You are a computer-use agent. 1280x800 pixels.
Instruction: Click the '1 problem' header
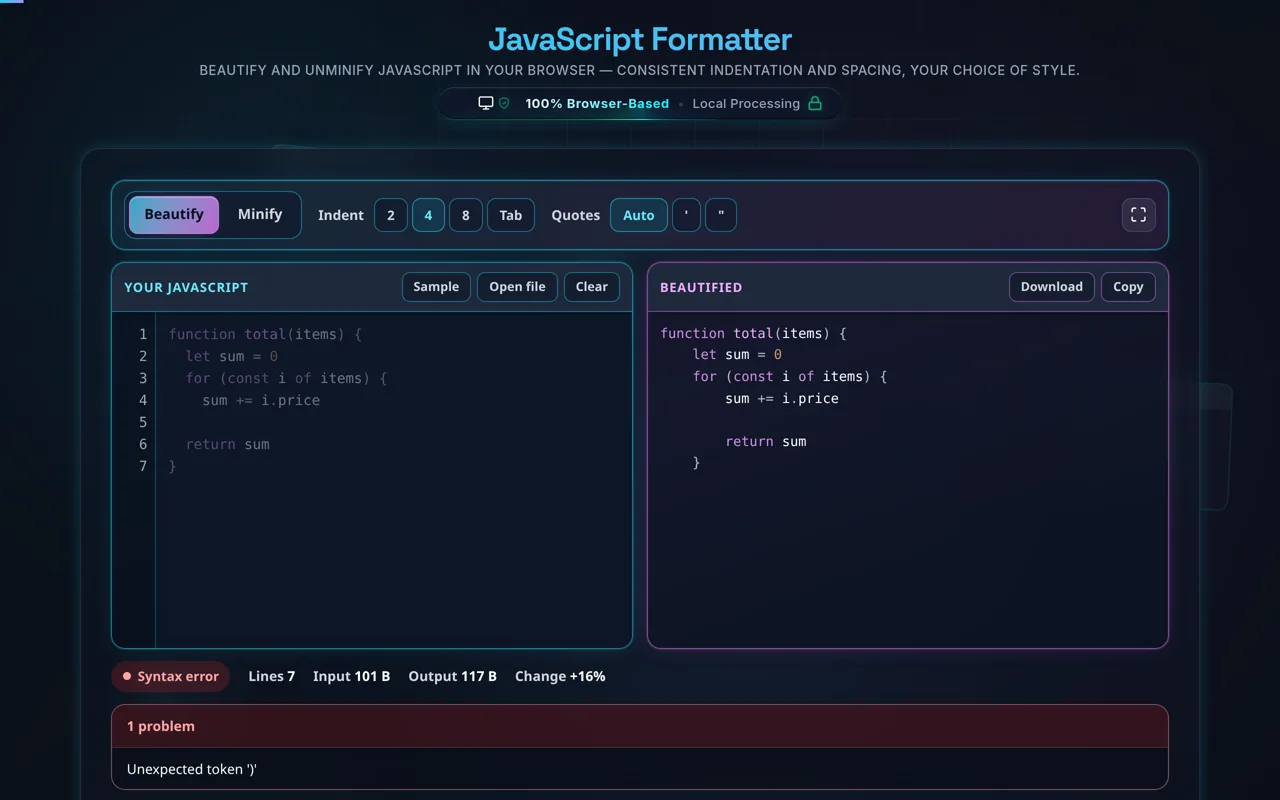[640, 726]
